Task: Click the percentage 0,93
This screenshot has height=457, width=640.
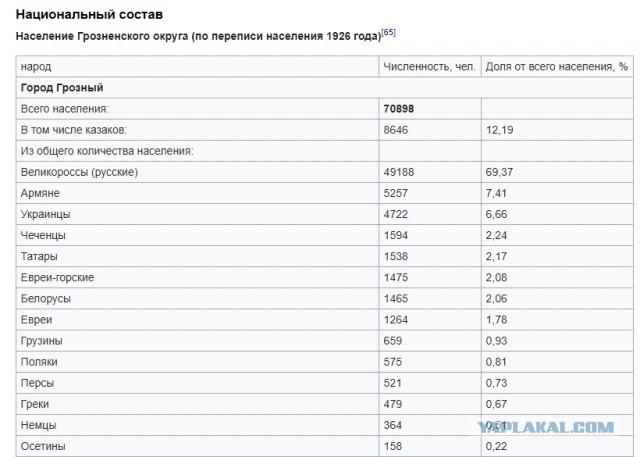Action: click(496, 341)
